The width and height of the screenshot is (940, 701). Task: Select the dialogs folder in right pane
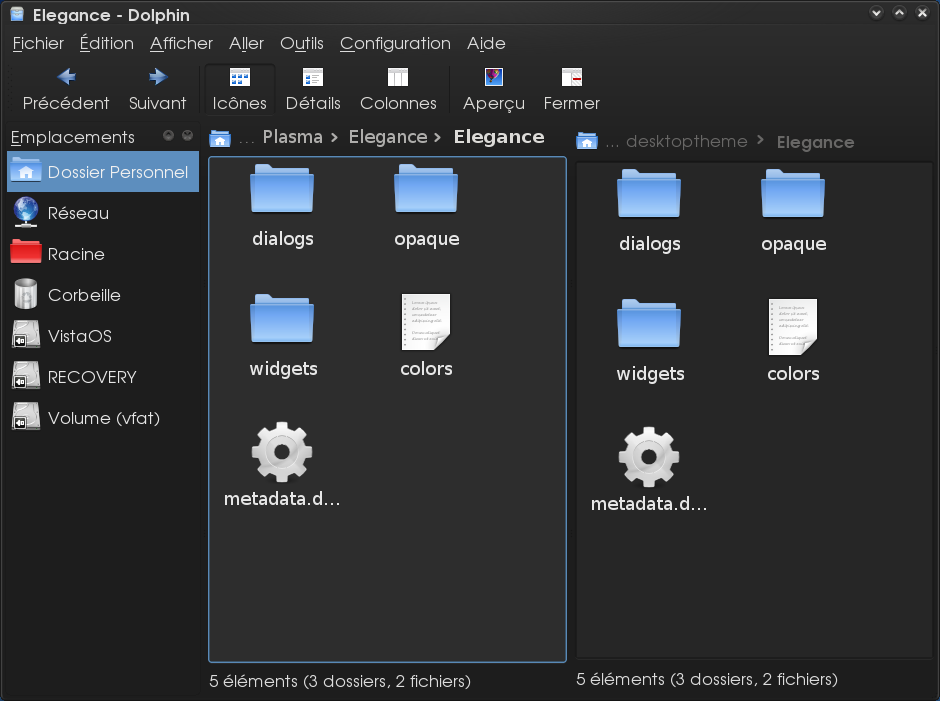click(649, 210)
